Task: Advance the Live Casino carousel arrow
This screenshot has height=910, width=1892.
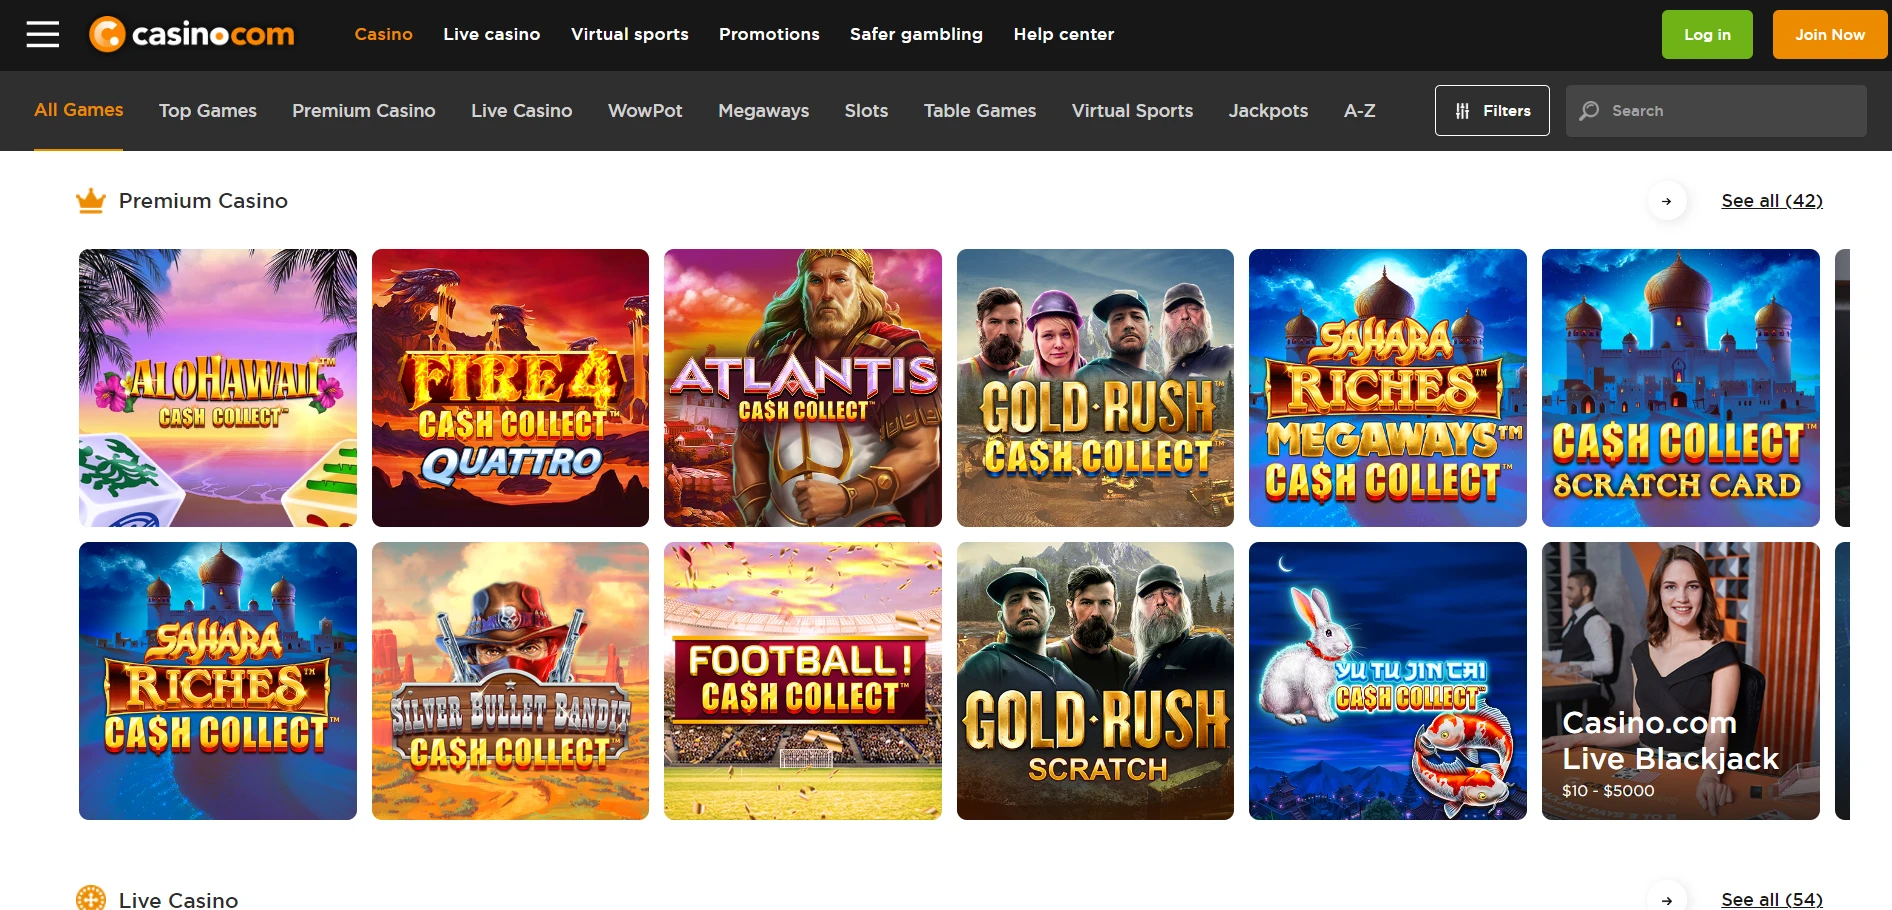Action: coord(1666,900)
